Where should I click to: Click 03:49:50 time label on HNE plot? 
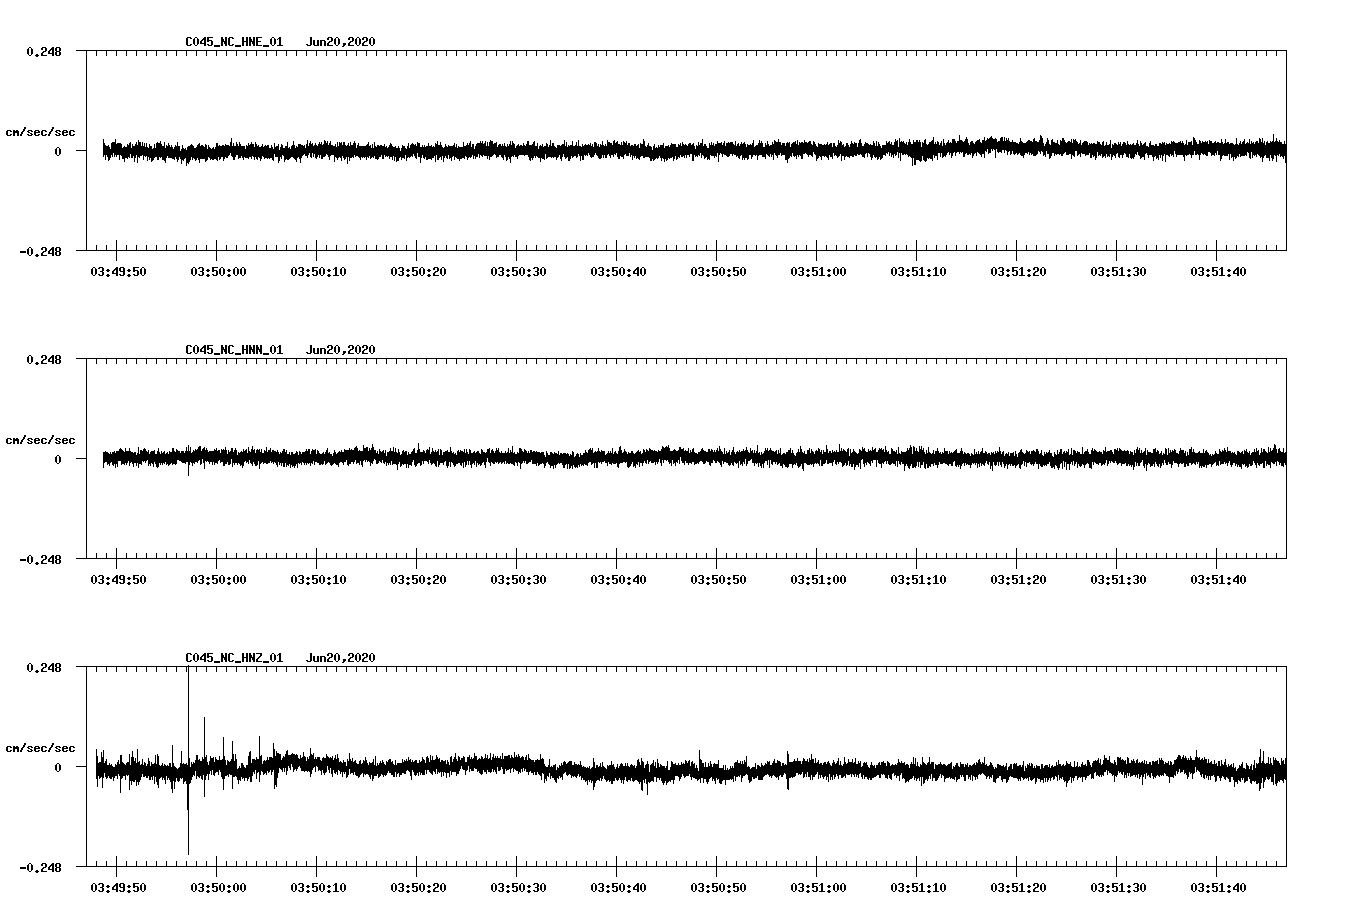tap(118, 272)
